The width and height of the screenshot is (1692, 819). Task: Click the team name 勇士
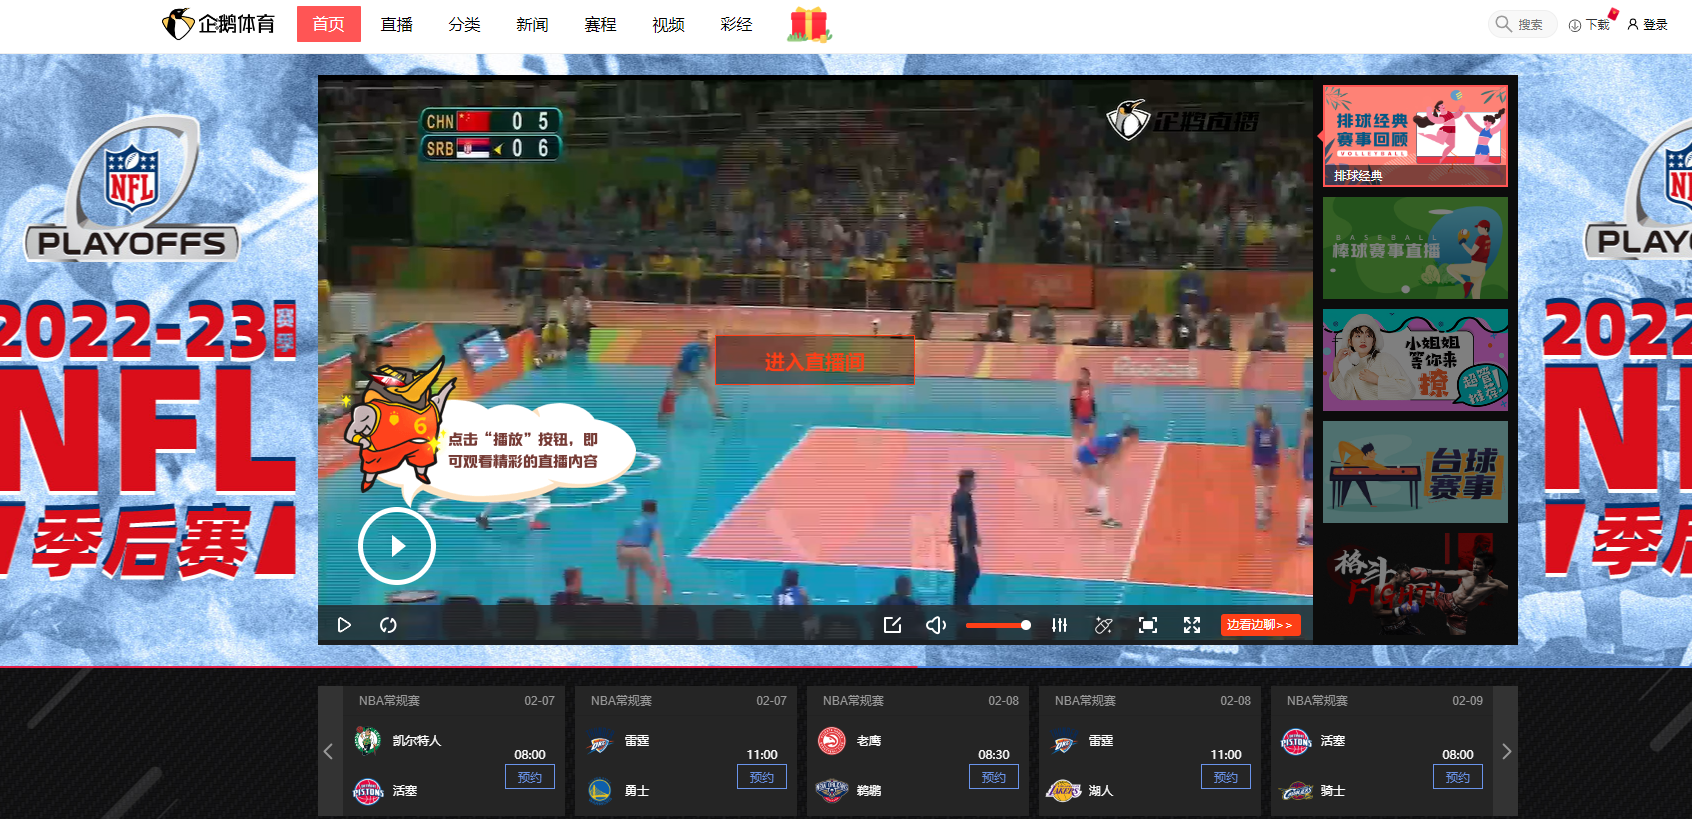pos(637,791)
